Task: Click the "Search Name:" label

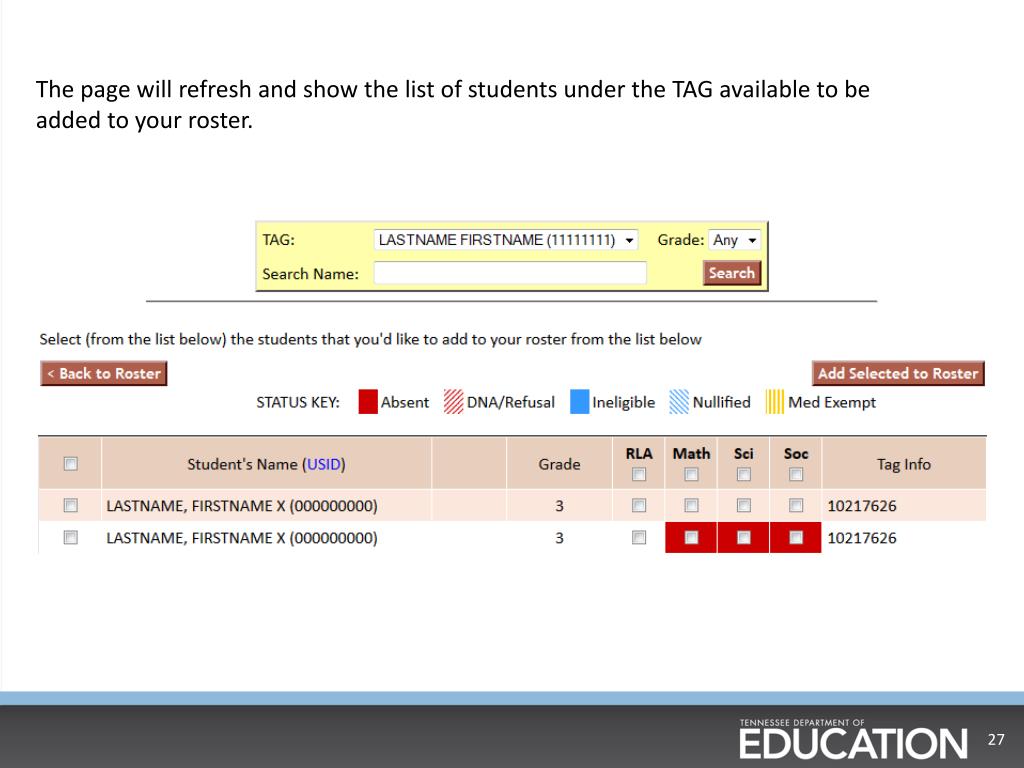Action: (310, 274)
